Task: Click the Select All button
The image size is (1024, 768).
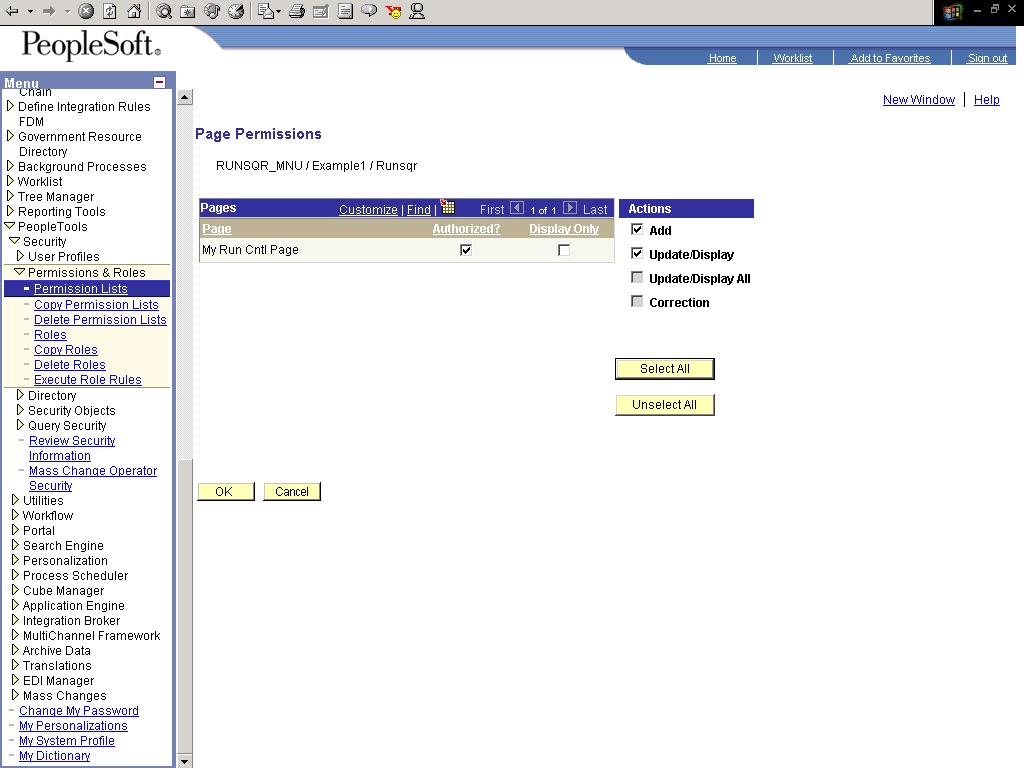Action: (664, 368)
